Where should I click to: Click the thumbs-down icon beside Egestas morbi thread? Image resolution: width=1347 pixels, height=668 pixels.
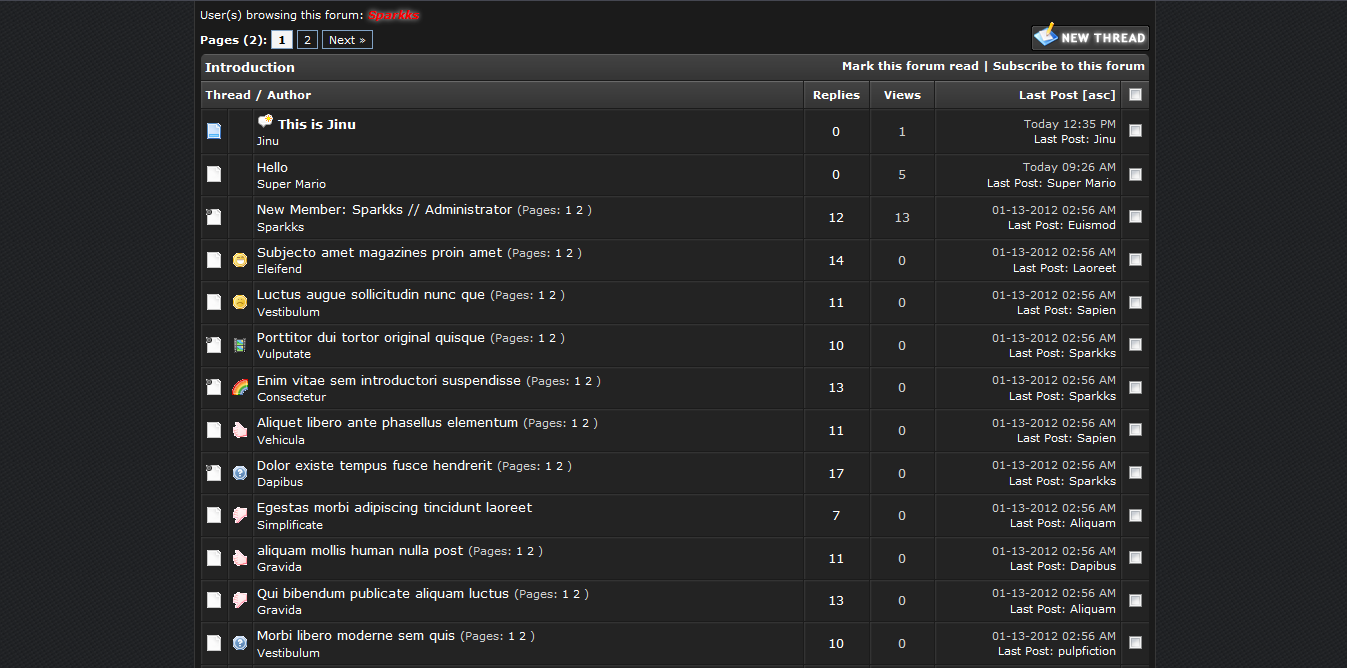[240, 515]
